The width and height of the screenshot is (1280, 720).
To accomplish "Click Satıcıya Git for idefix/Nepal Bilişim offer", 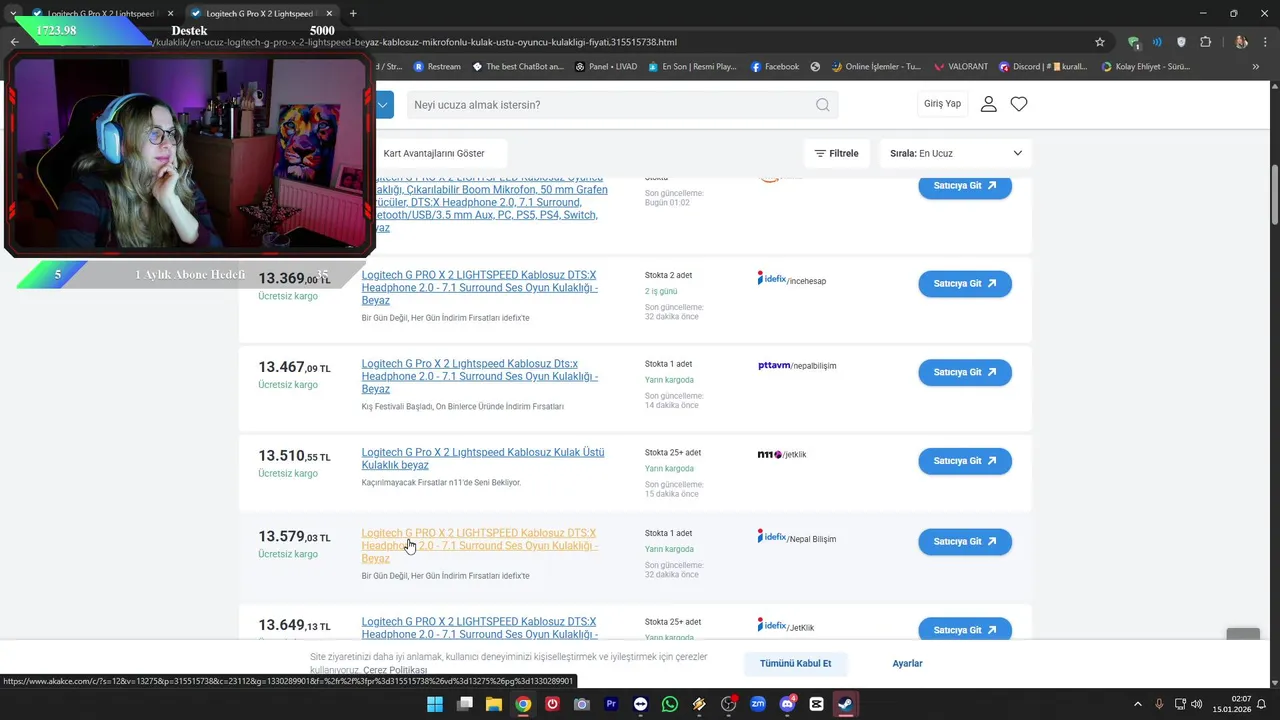I will pos(965,542).
